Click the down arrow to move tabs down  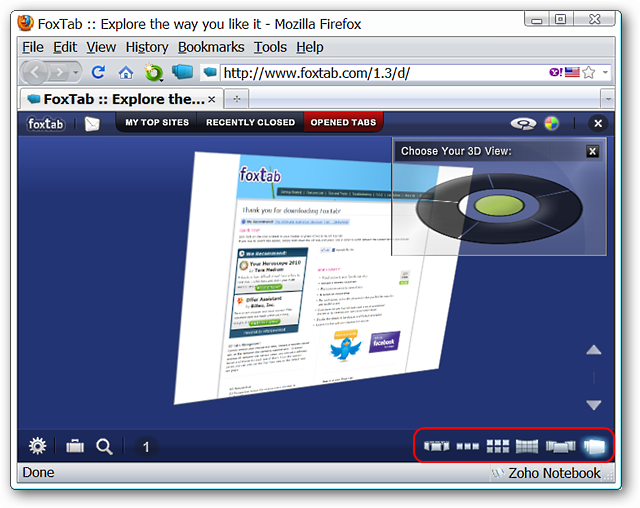coord(594,404)
